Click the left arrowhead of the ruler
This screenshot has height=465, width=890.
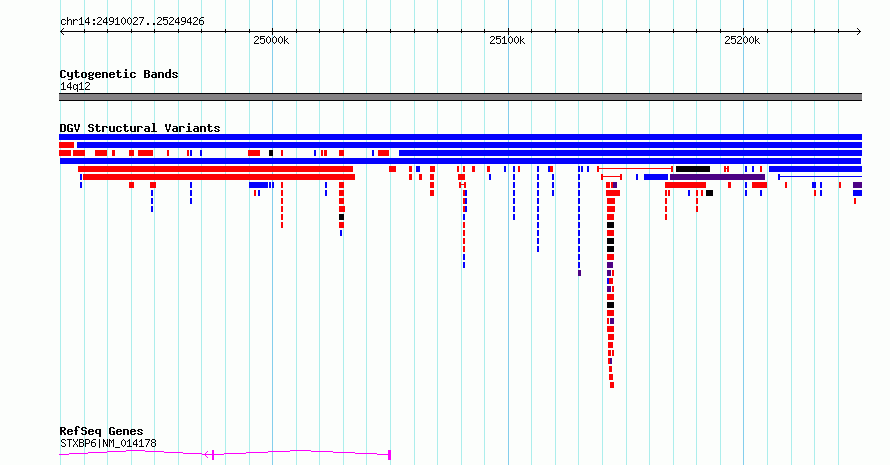pos(63,32)
